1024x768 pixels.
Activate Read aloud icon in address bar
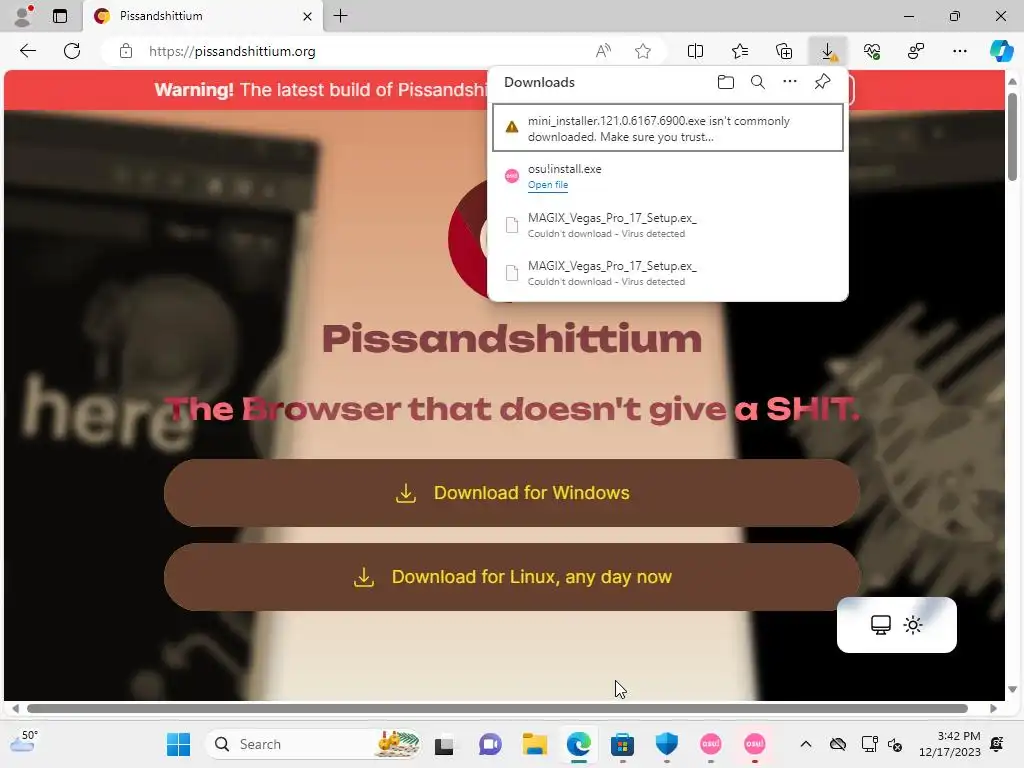(x=603, y=51)
